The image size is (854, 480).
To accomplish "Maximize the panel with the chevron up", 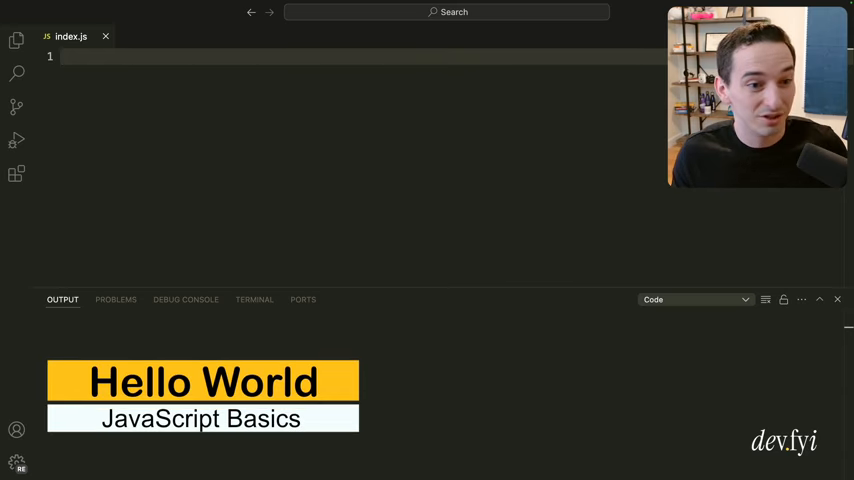I will tap(820, 299).
